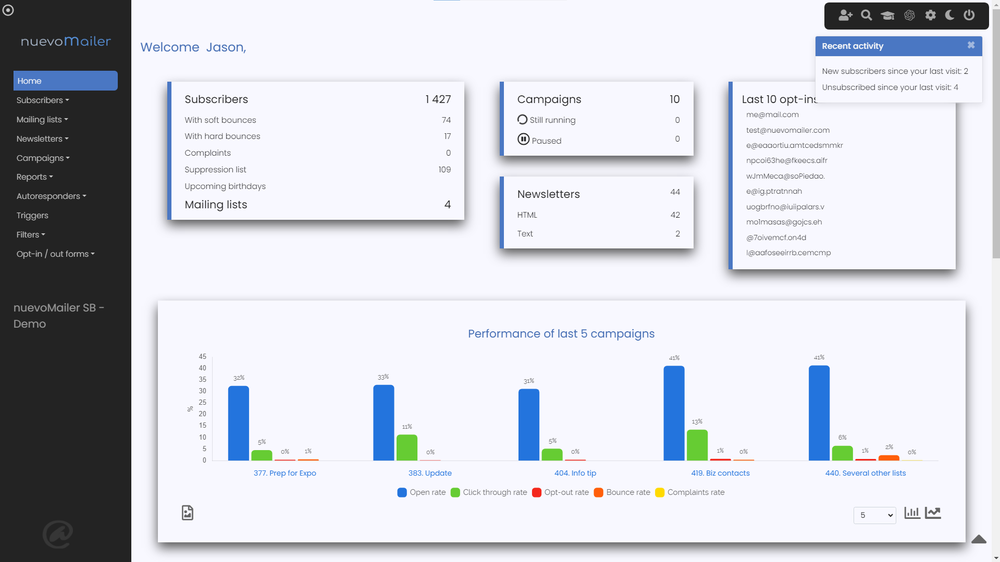Switch chart to bar graph view icon
Viewport: 1000px width, 562px height.
coord(912,513)
